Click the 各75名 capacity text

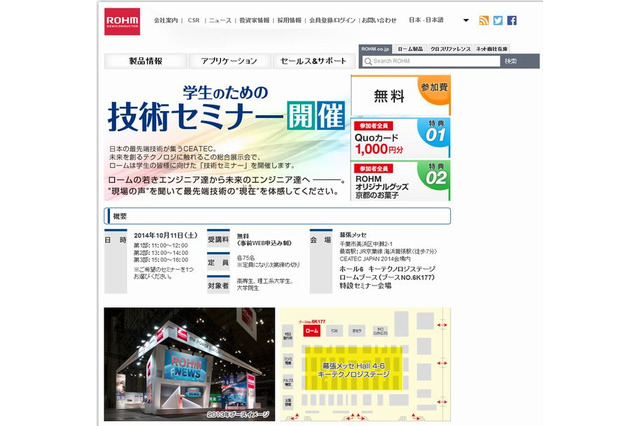pyautogui.click(x=246, y=258)
